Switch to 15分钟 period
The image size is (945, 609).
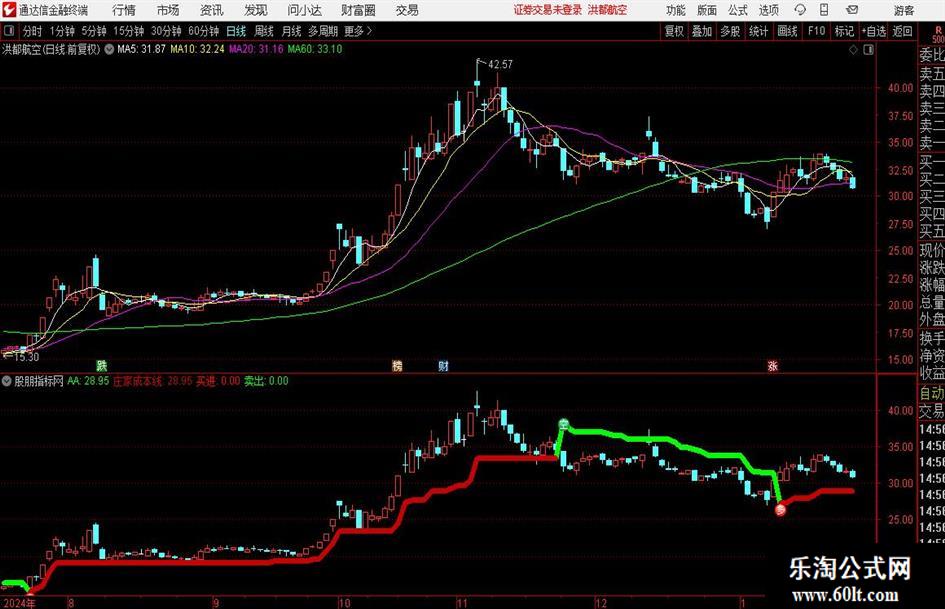tap(129, 31)
